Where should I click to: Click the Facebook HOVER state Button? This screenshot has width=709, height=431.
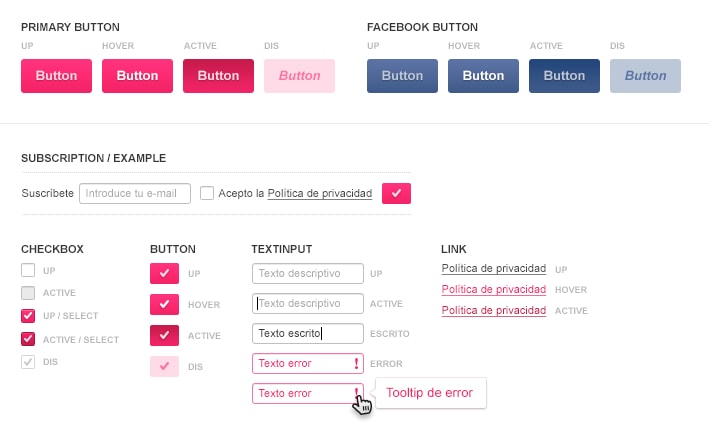click(x=483, y=76)
